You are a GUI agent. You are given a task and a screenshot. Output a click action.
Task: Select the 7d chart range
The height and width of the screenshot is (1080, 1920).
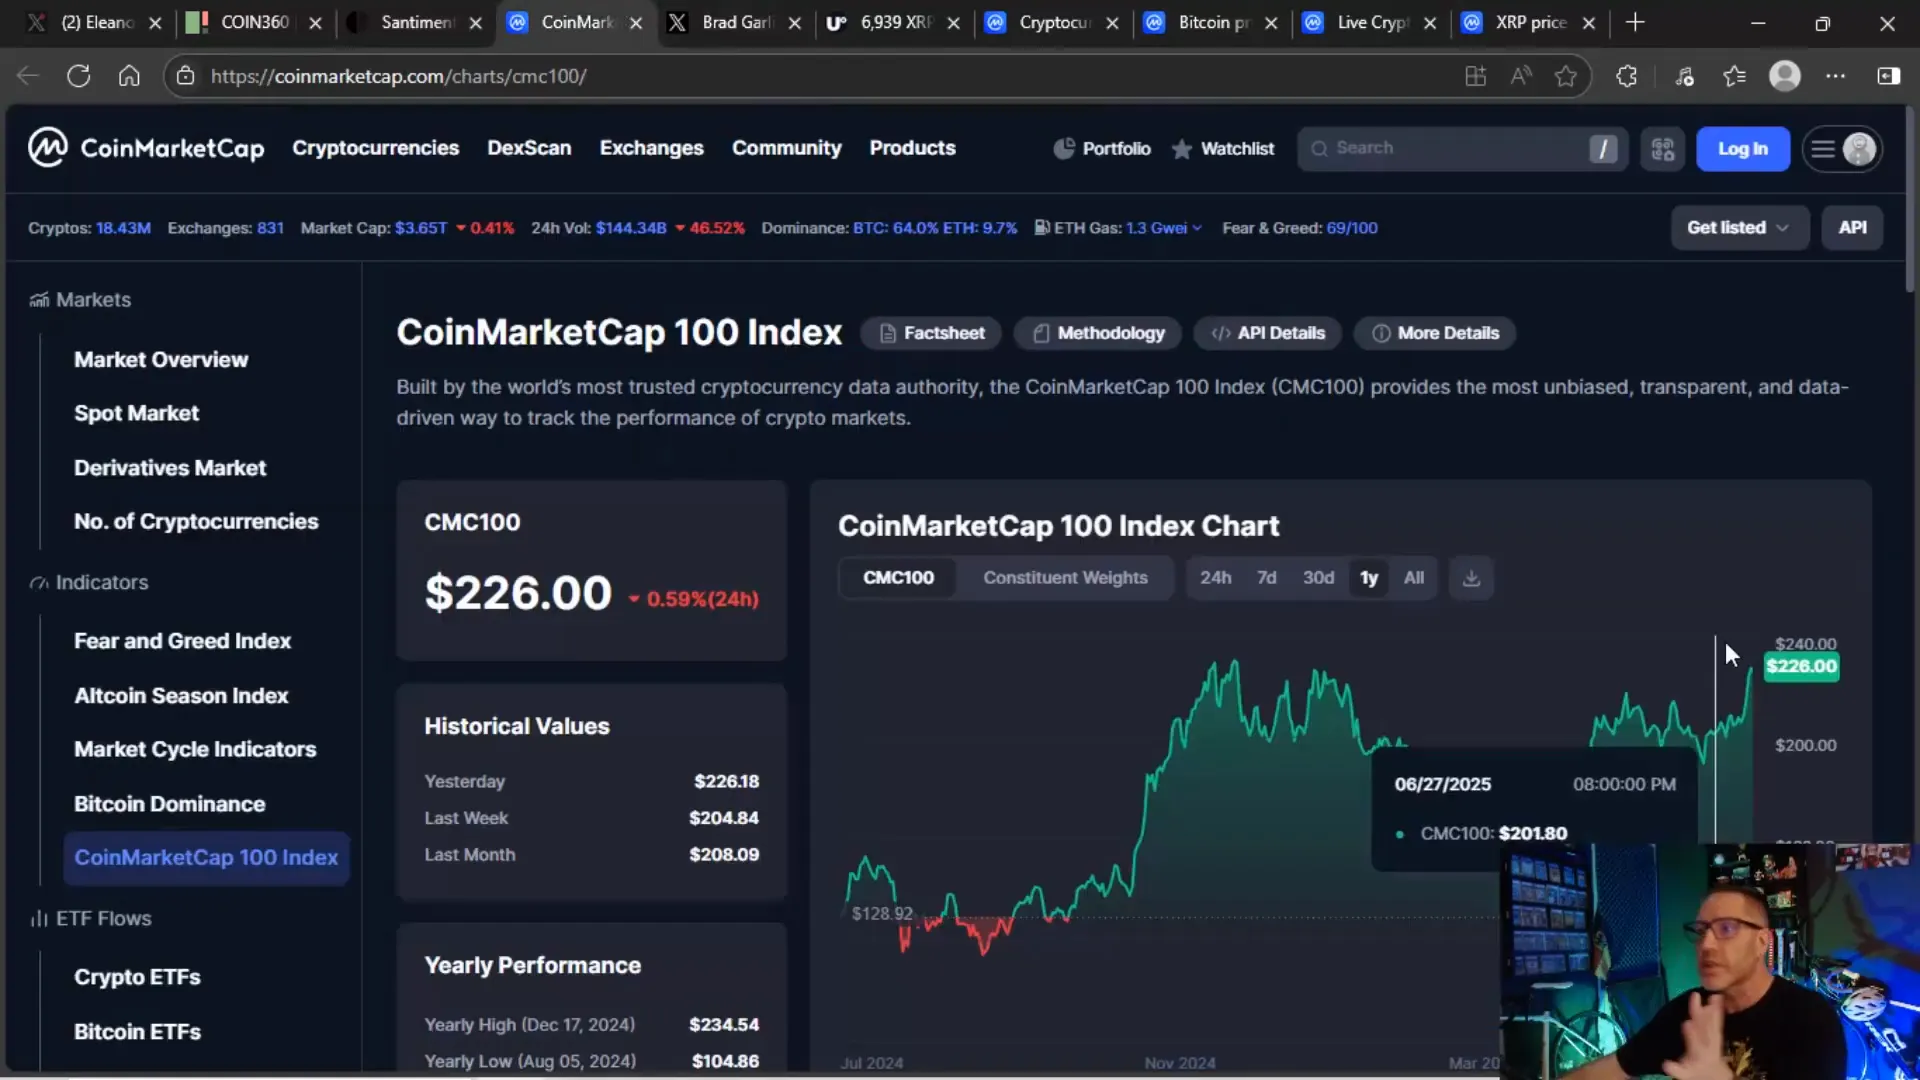click(x=1266, y=578)
